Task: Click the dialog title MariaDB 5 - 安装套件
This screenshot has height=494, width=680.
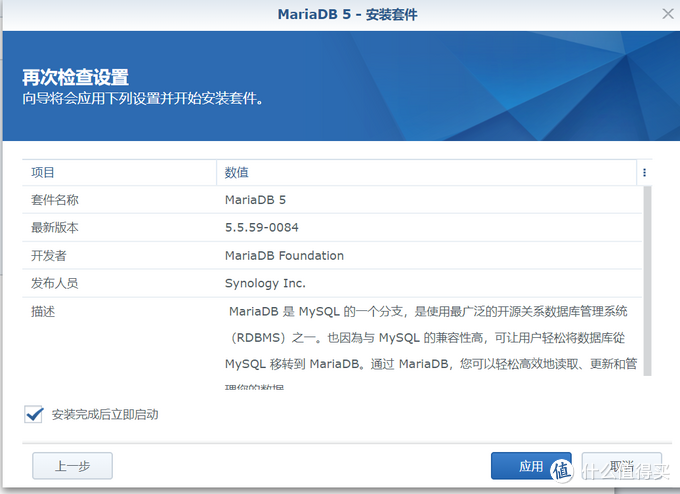Action: coord(347,14)
